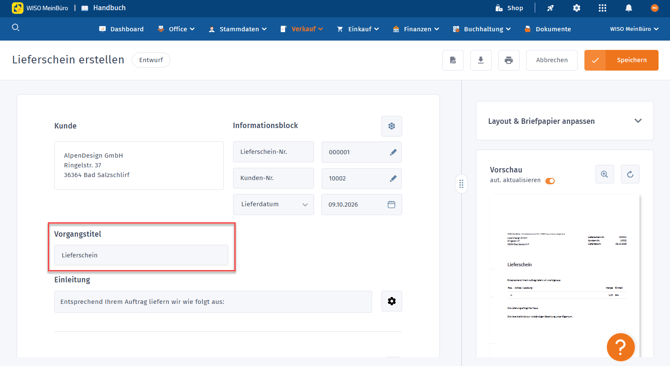Click the Speichern button
Image resolution: width=670 pixels, height=366 pixels.
click(x=621, y=60)
